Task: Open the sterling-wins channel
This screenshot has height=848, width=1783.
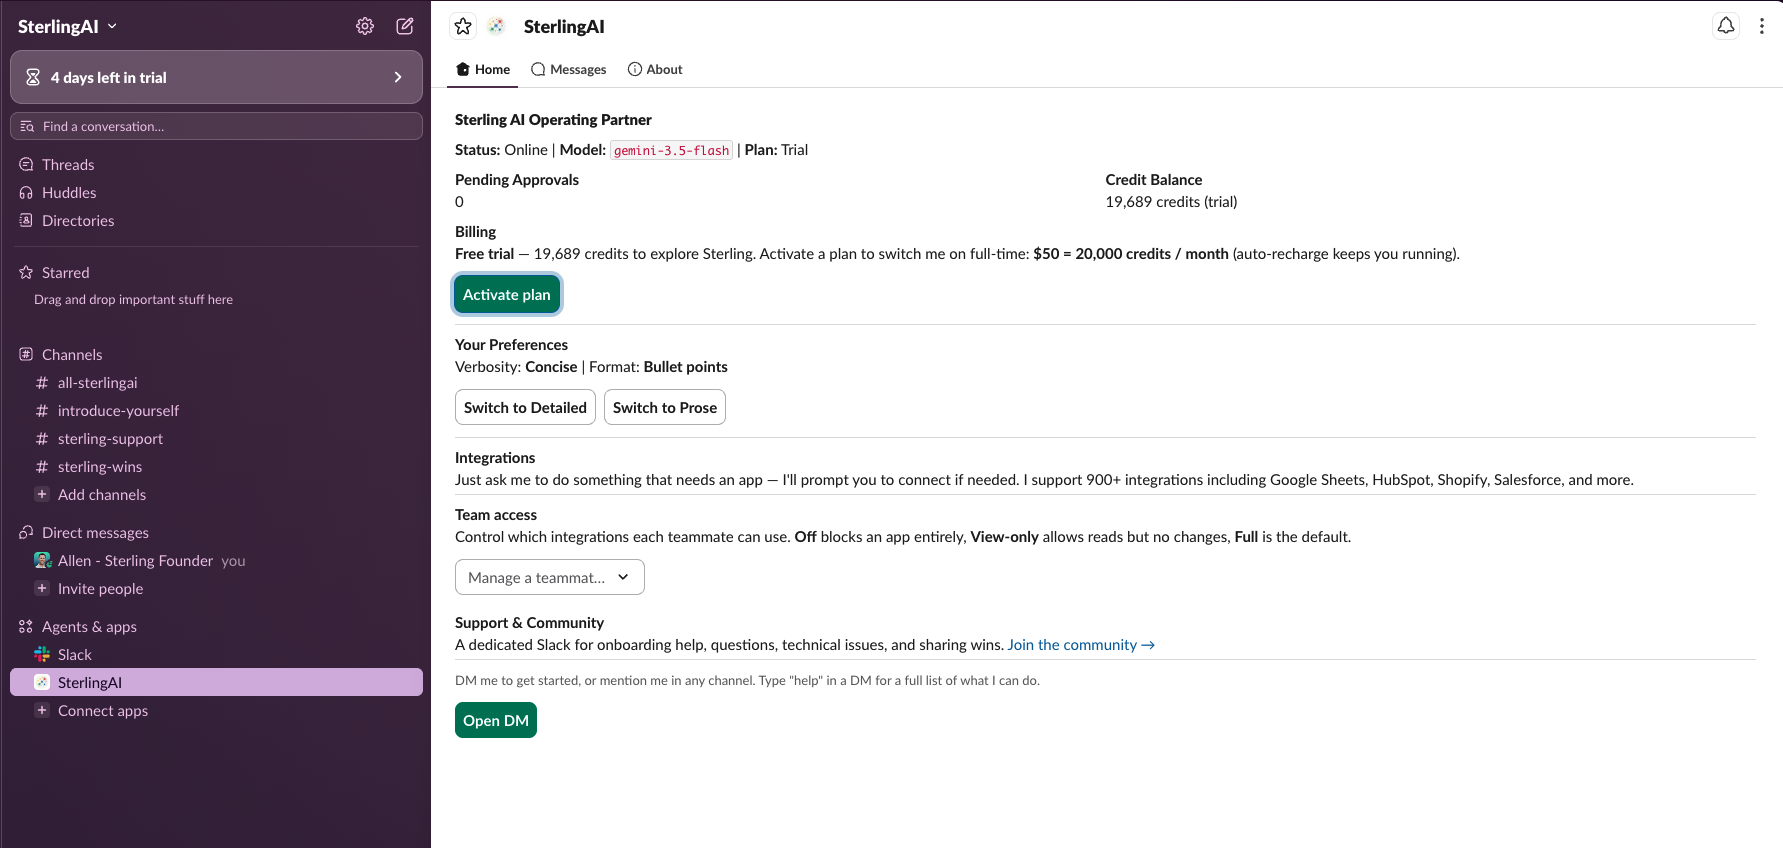Action: (100, 466)
